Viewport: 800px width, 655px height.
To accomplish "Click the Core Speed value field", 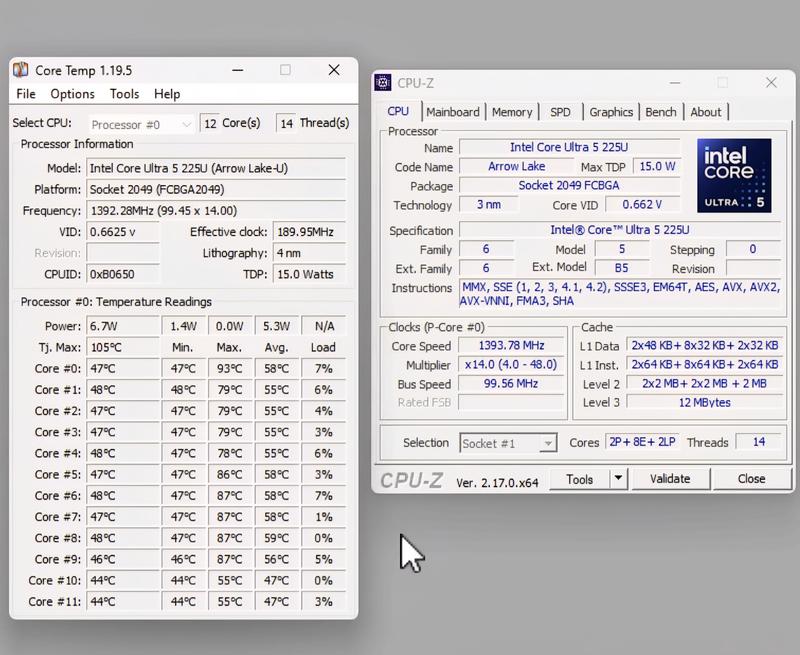I will (511, 346).
